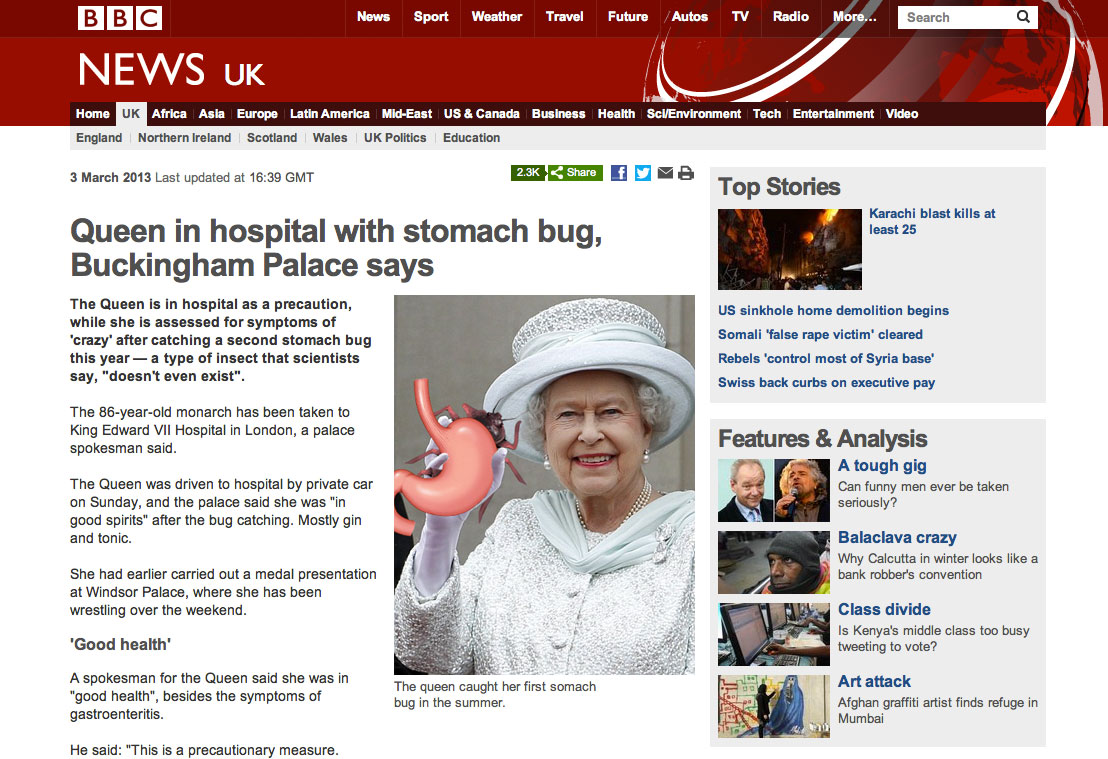Open the 'A tough gig' feature link
Image resolution: width=1108 pixels, height=759 pixels.
click(882, 466)
